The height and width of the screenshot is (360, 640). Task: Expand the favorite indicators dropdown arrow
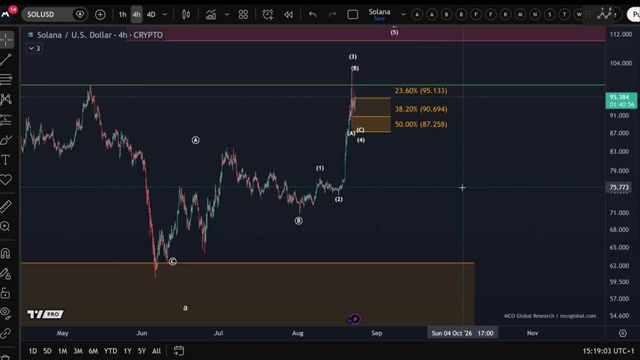pyautogui.click(x=227, y=15)
